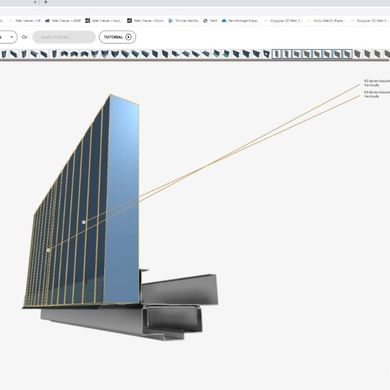This screenshot has width=390, height=390.
Task: Click the TUTORIAL button
Action: pyautogui.click(x=117, y=37)
